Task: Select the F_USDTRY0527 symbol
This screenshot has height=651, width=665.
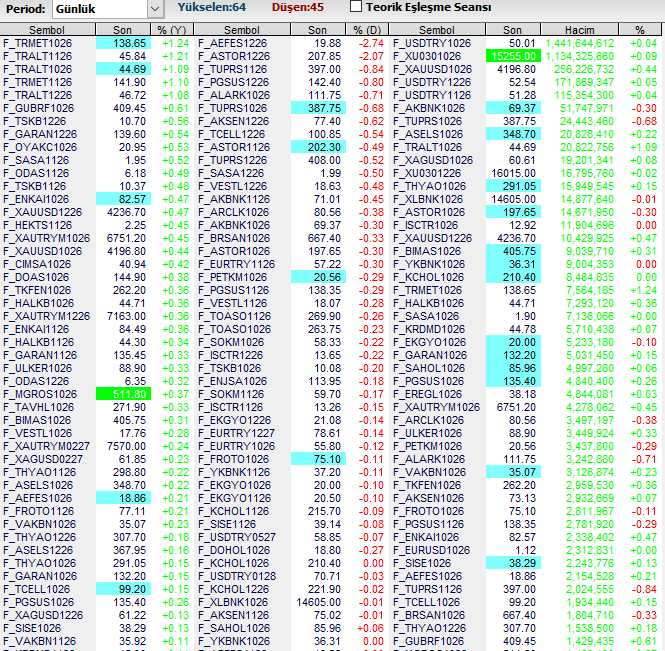Action: point(237,537)
